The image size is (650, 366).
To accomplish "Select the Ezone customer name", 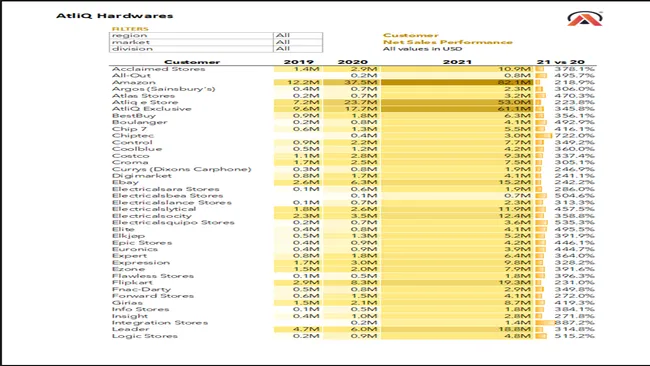I will [x=129, y=269].
